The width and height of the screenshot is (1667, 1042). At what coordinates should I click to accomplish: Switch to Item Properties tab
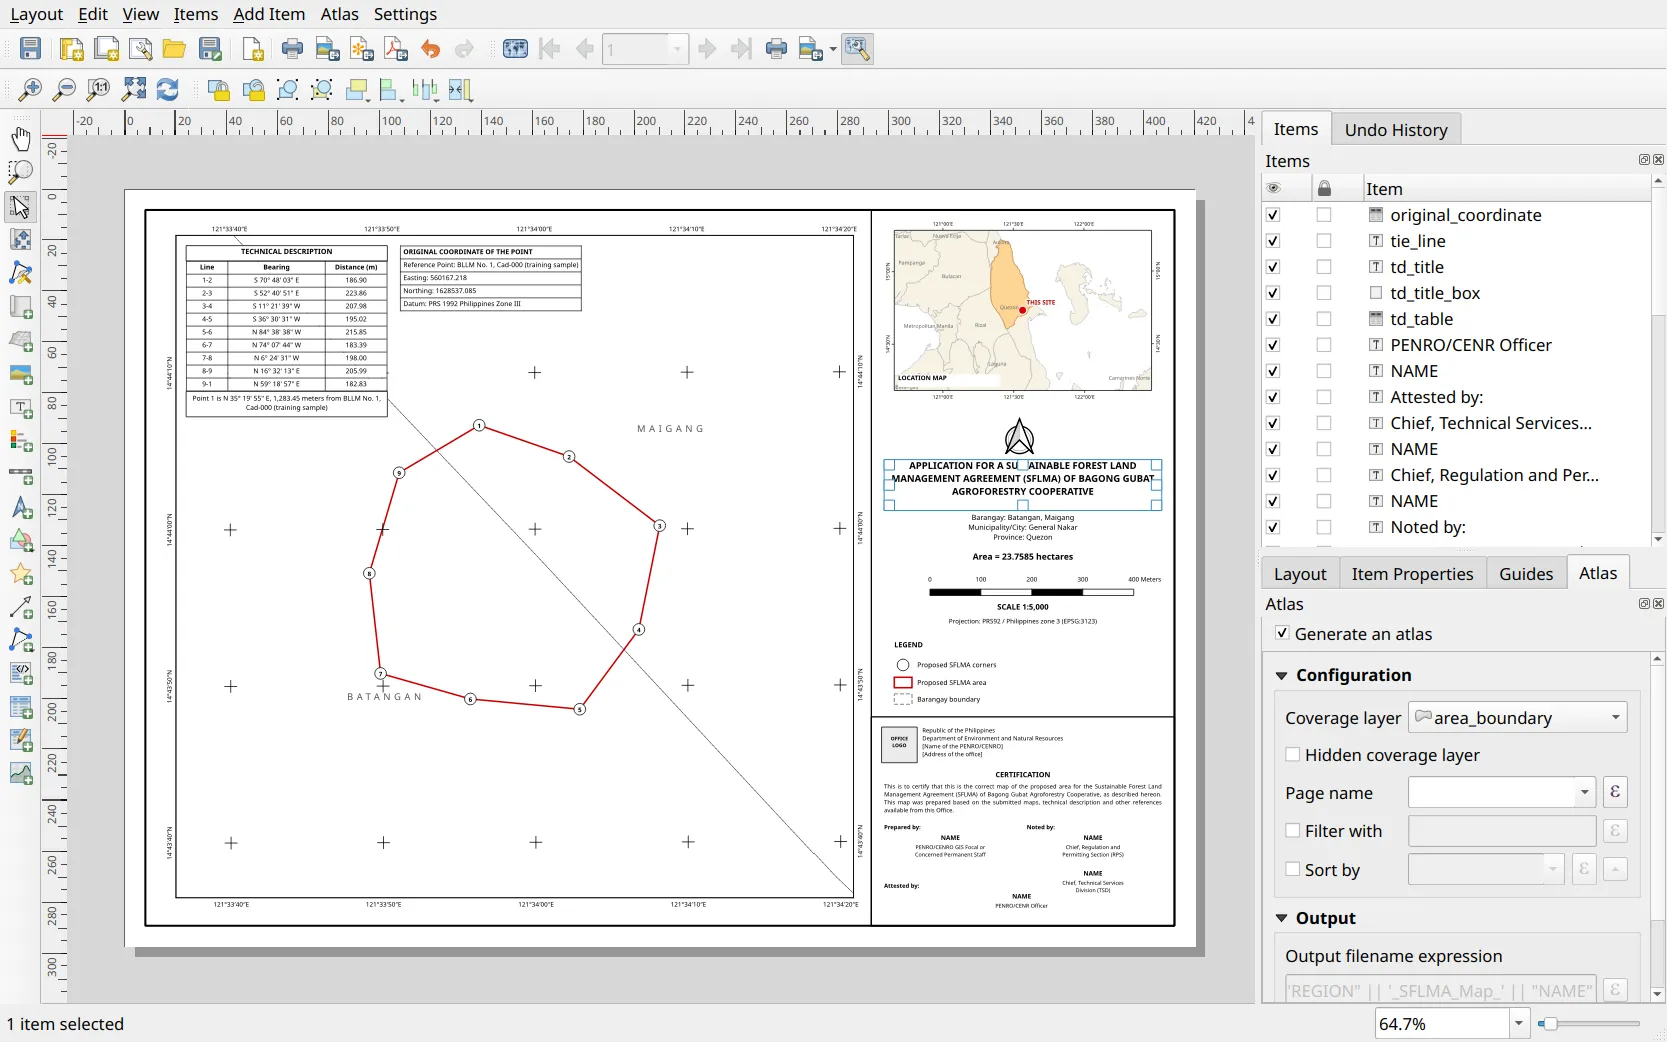(x=1412, y=574)
